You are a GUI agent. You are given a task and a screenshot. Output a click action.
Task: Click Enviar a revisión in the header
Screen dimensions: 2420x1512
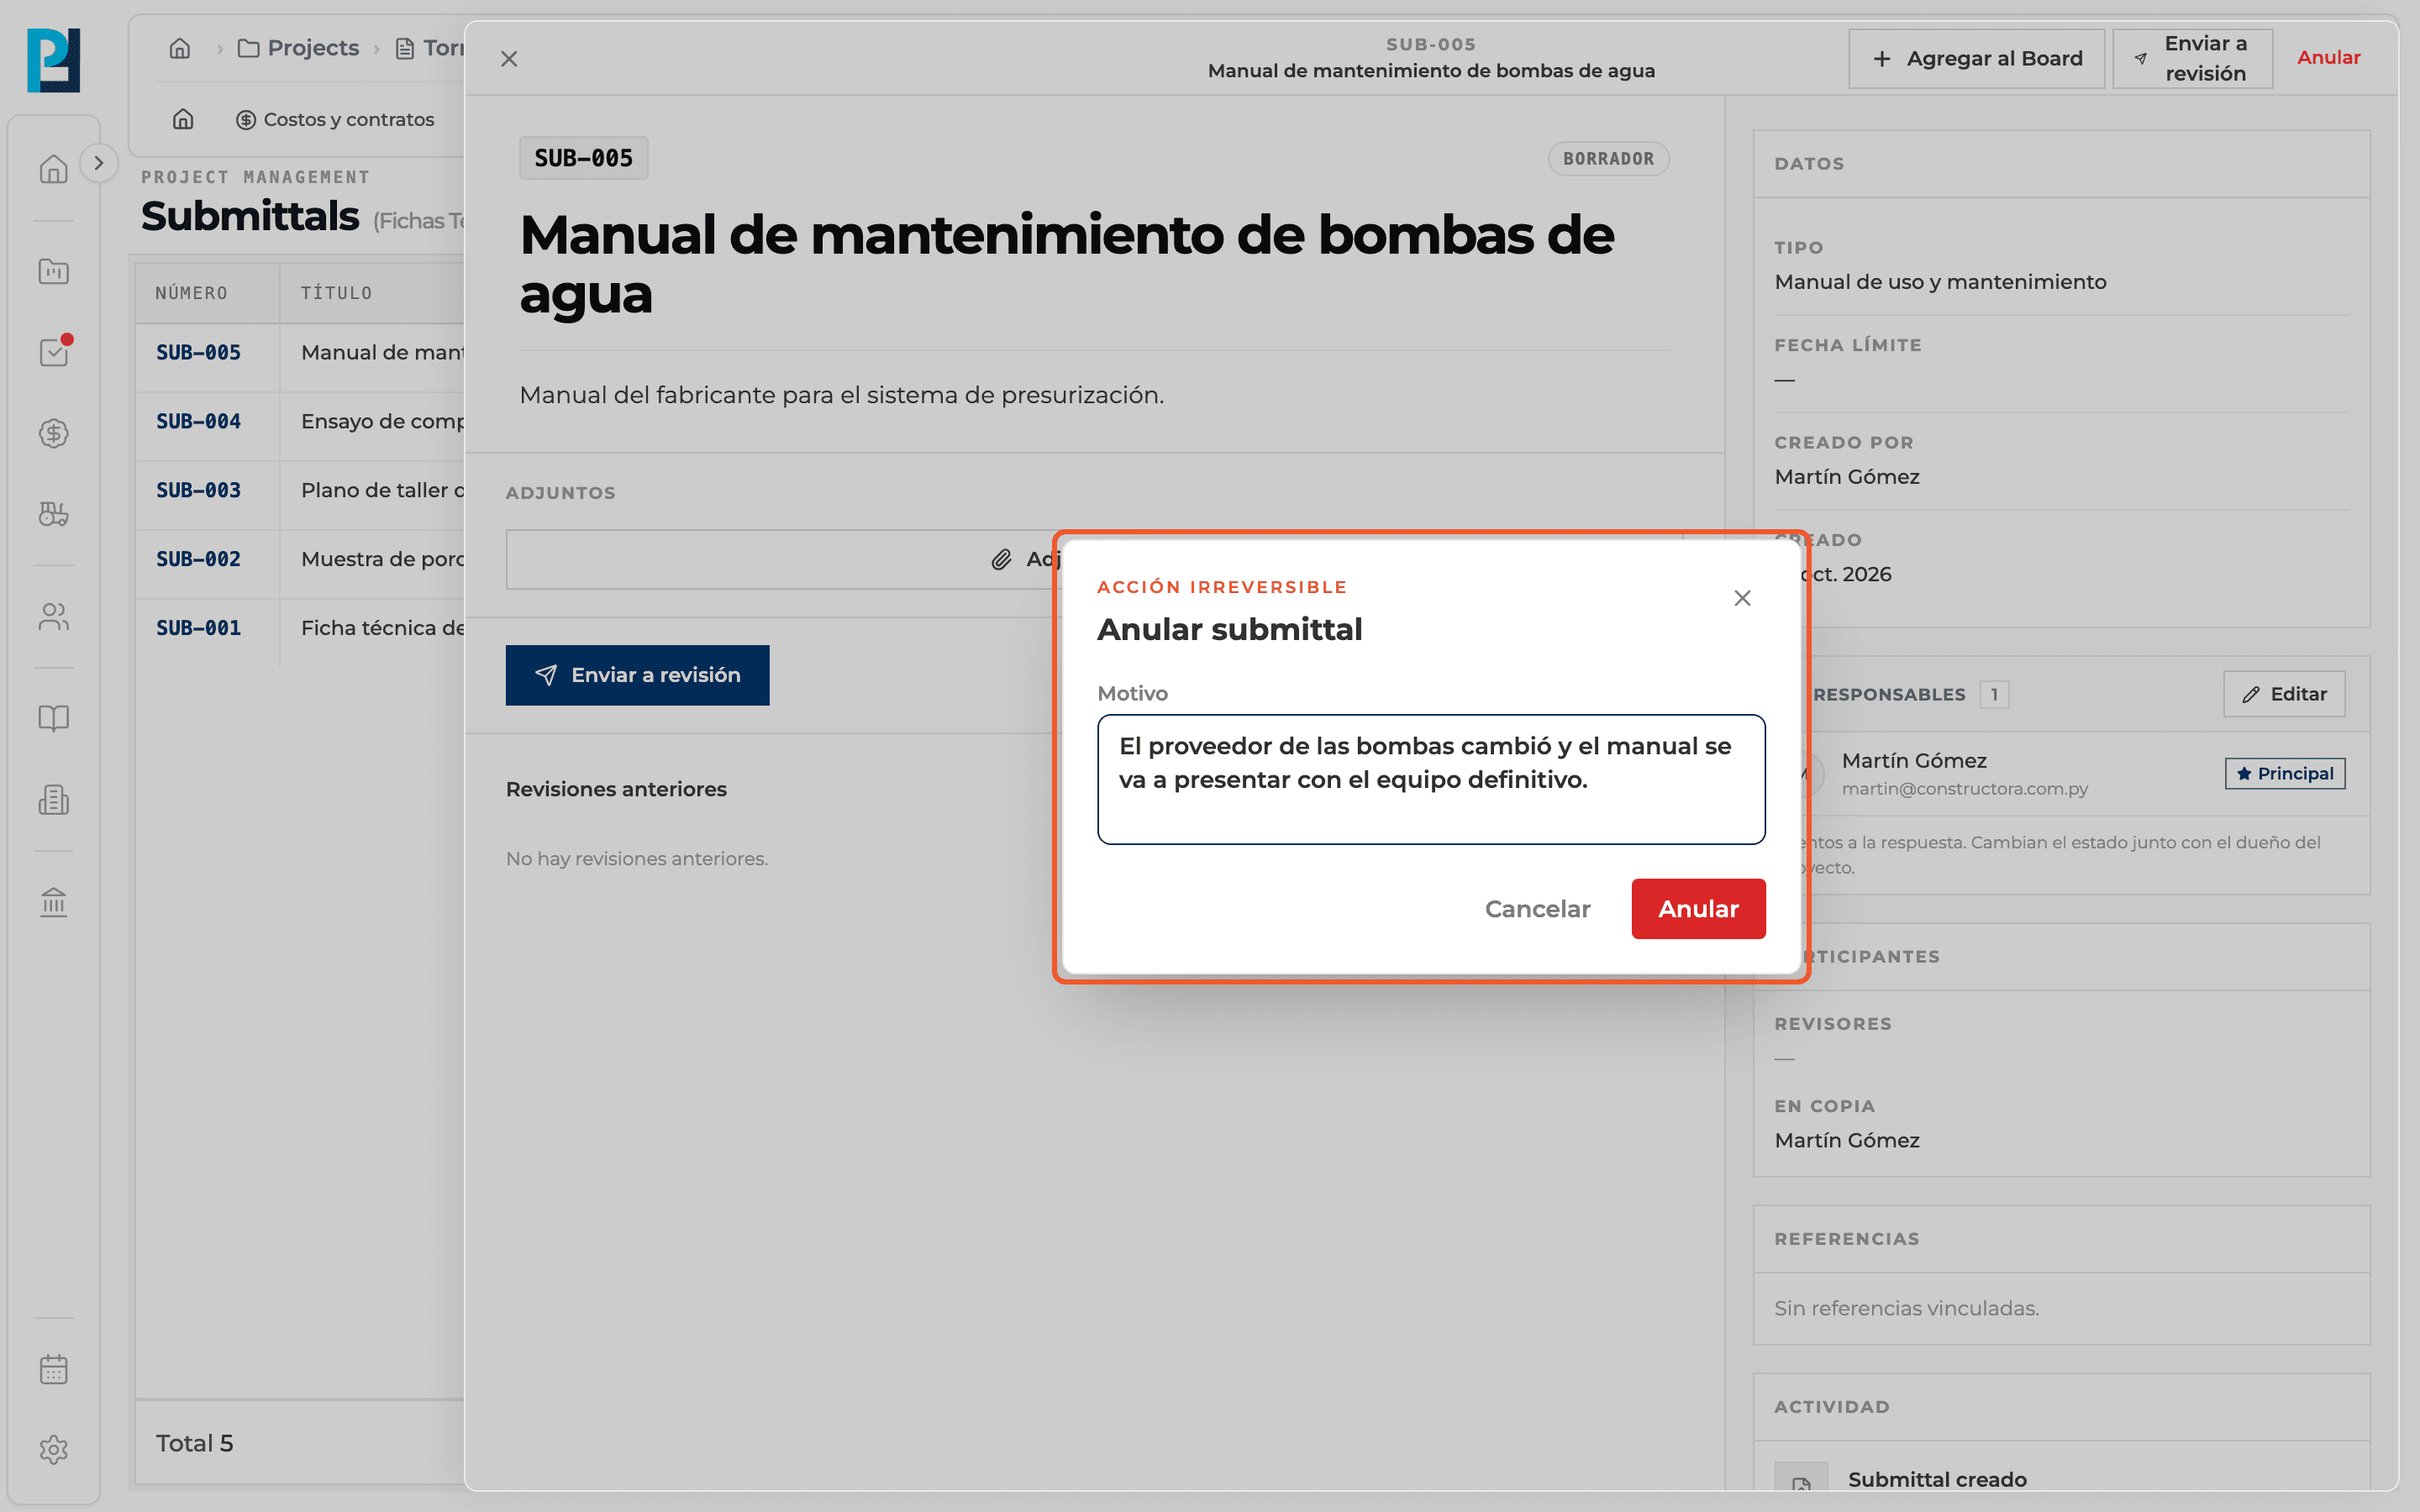pos(2192,59)
